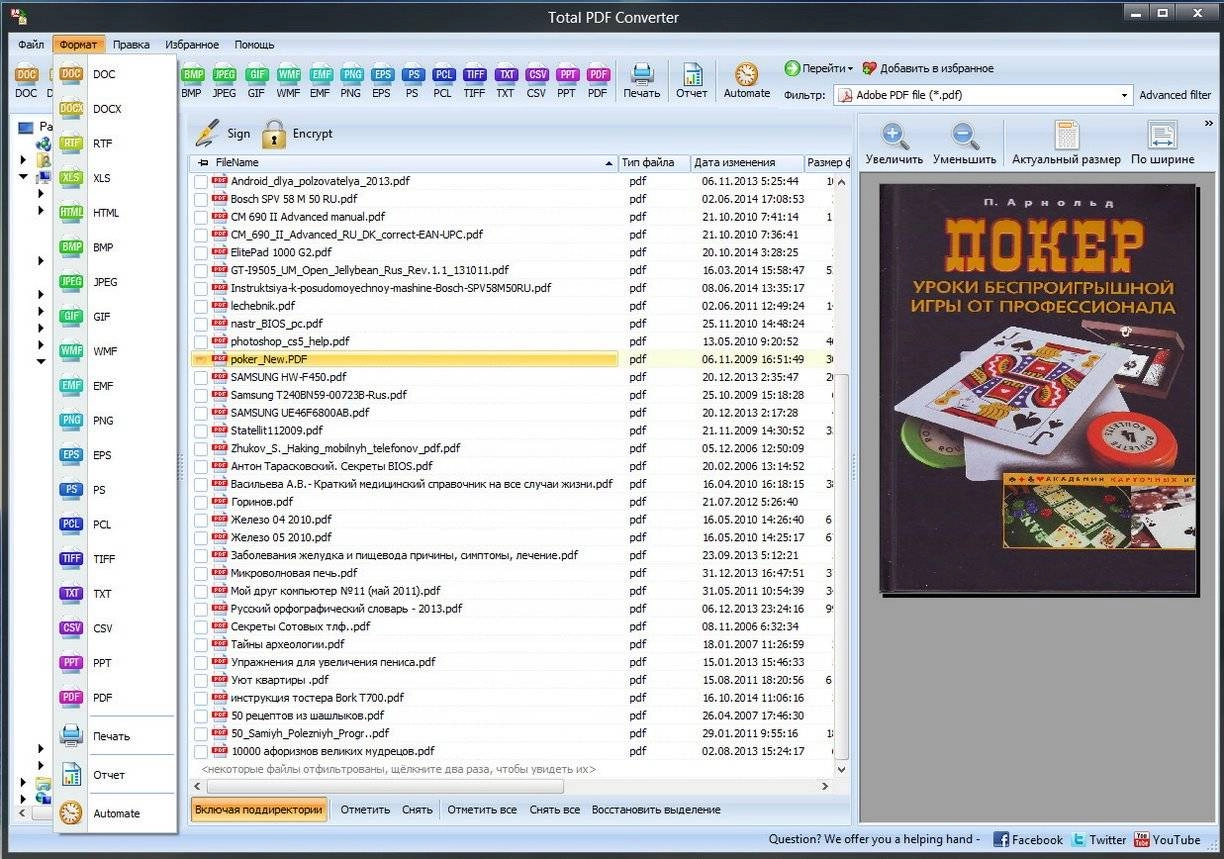Check the box for Android_dlya_polzovatelya_2013.pdf
The image size is (1224, 859).
pos(201,182)
